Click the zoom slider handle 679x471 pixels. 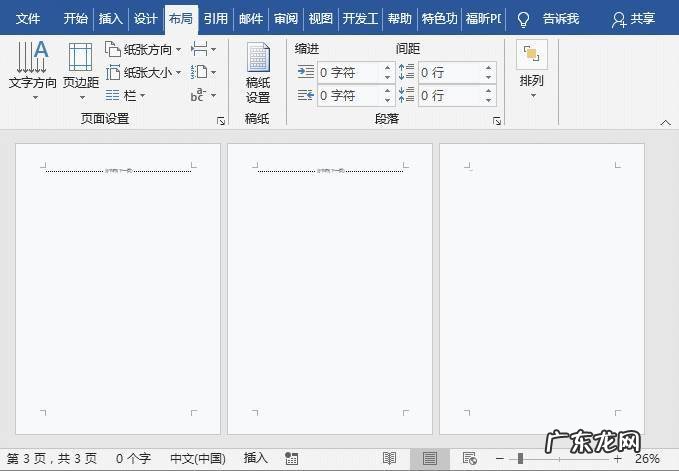[520, 458]
